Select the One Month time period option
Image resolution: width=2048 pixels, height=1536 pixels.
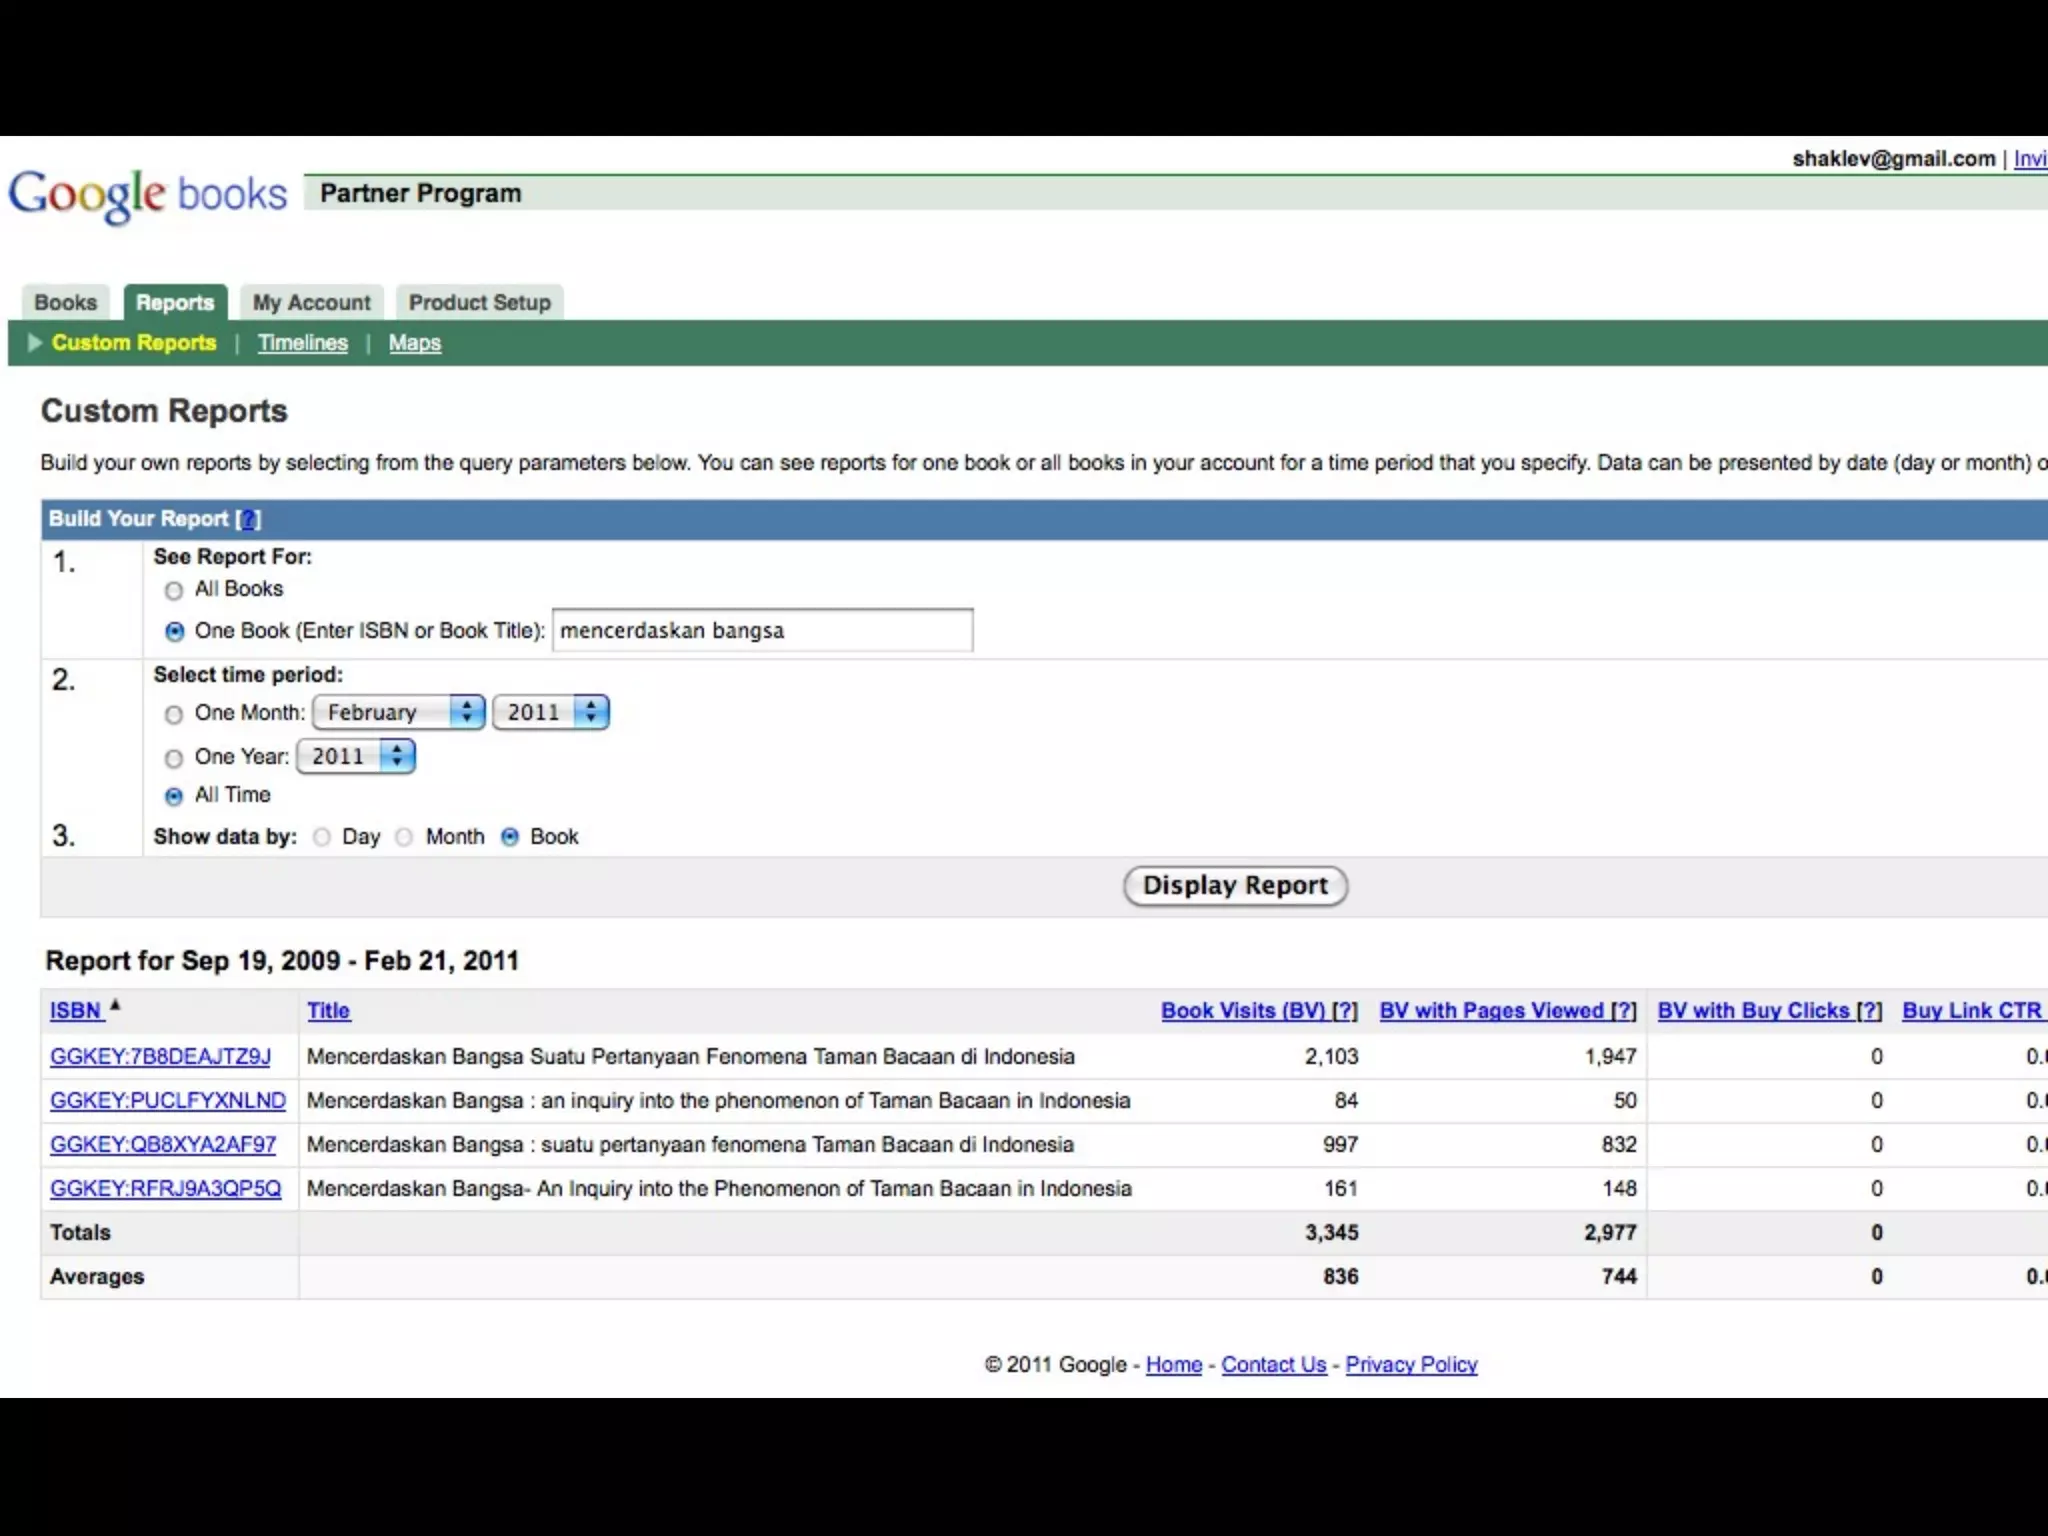174,714
